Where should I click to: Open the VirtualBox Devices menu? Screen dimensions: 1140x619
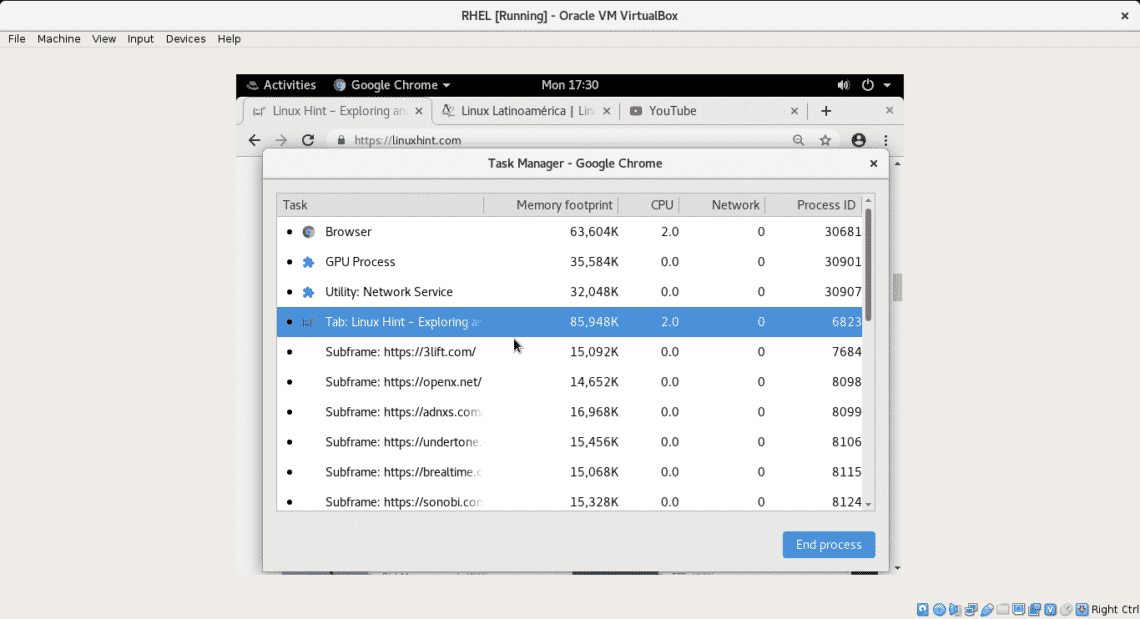pos(185,39)
